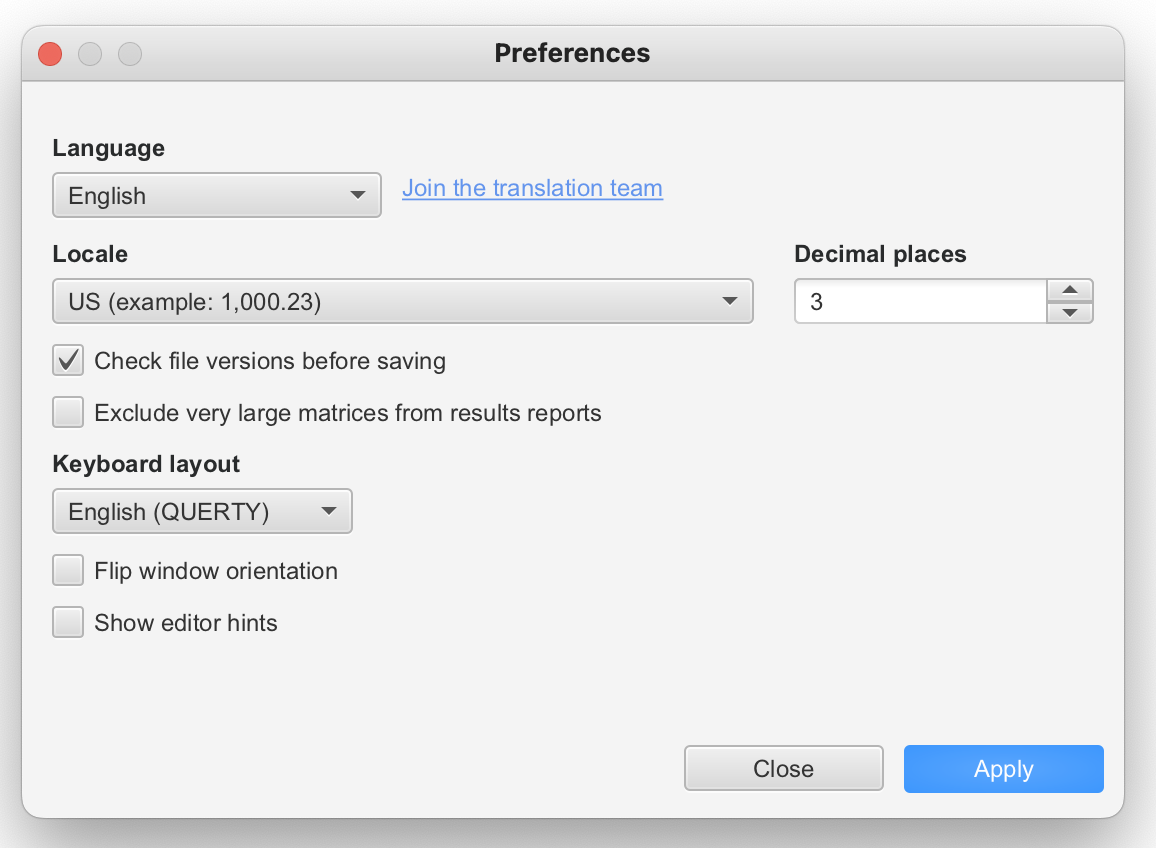Tick the Flip window orientation checkbox
Image resolution: width=1156 pixels, height=848 pixels.
pos(68,570)
